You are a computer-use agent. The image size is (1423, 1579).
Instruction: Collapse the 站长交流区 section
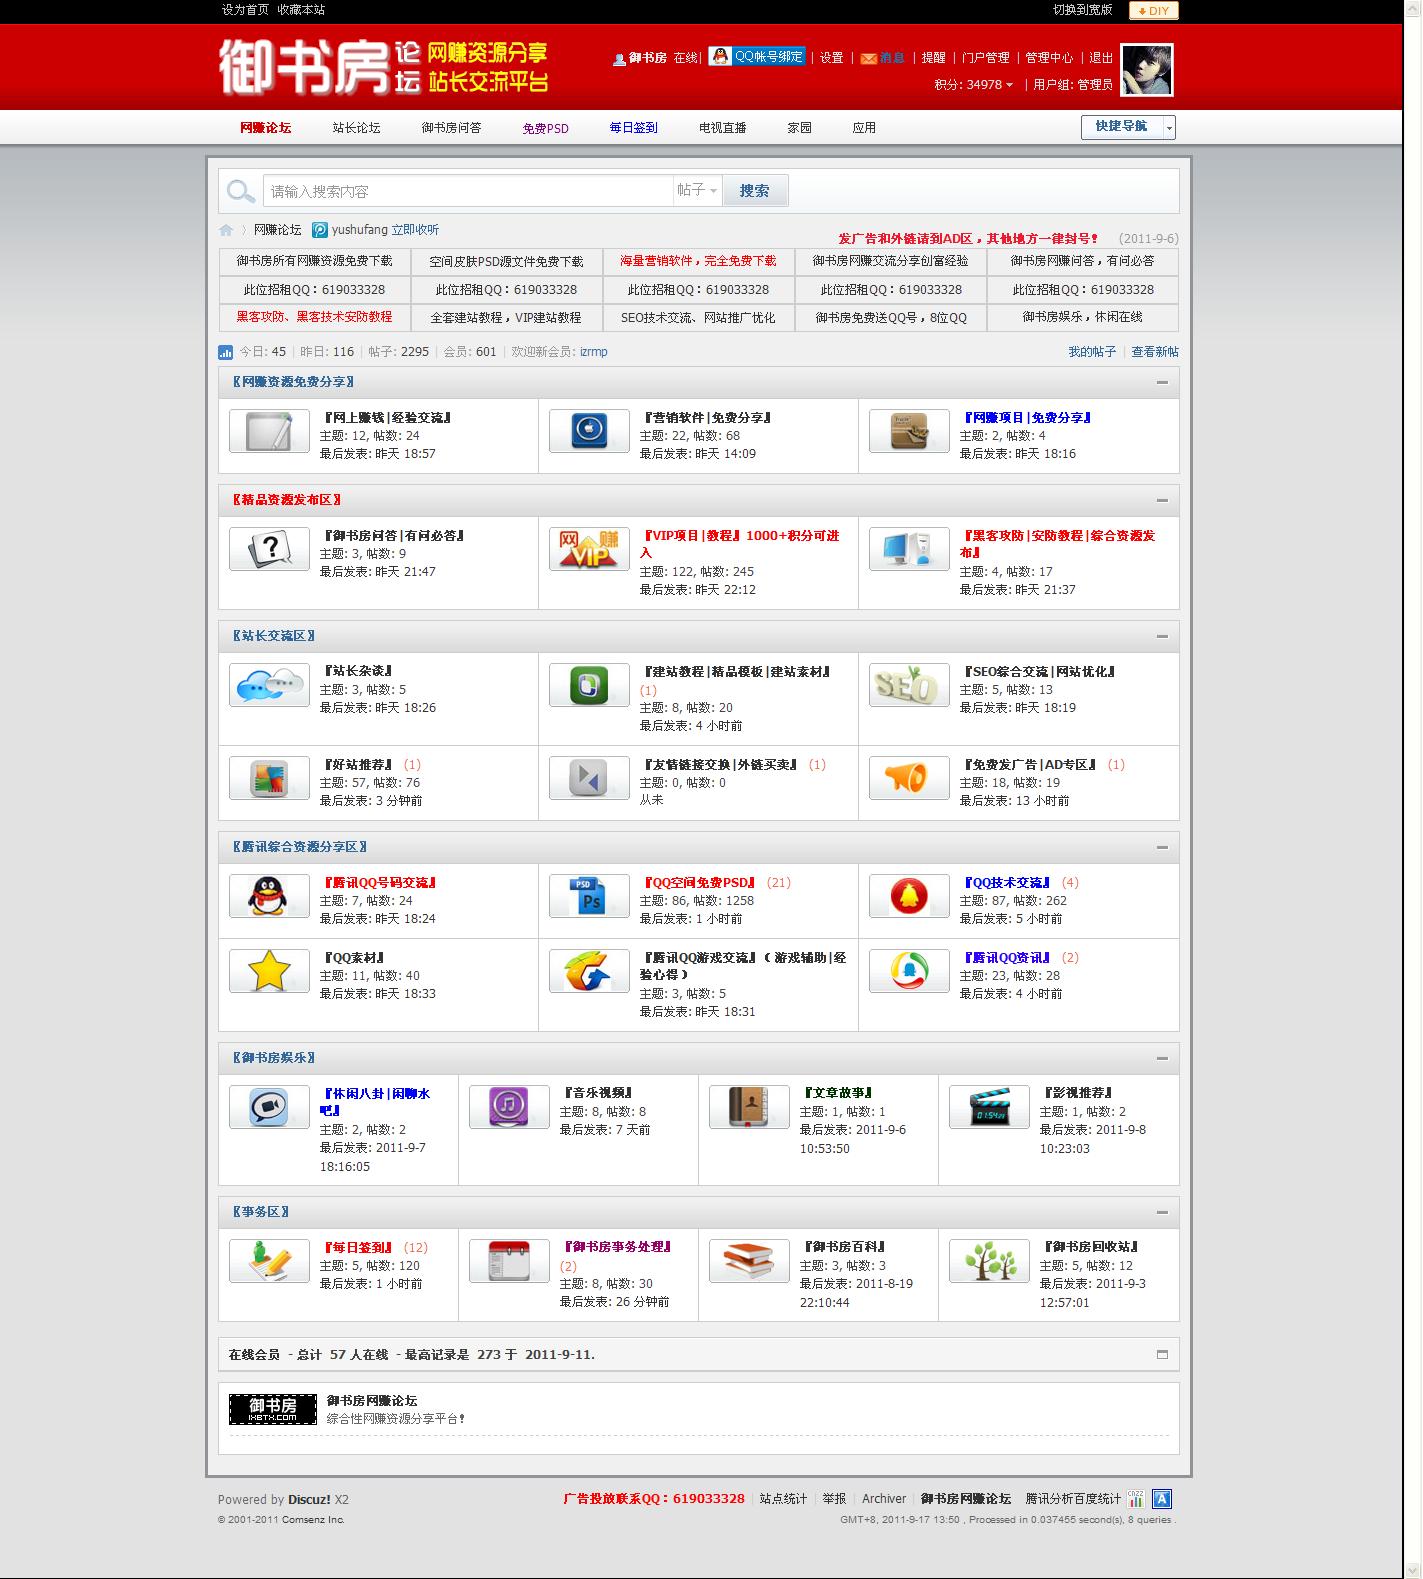tap(1162, 636)
